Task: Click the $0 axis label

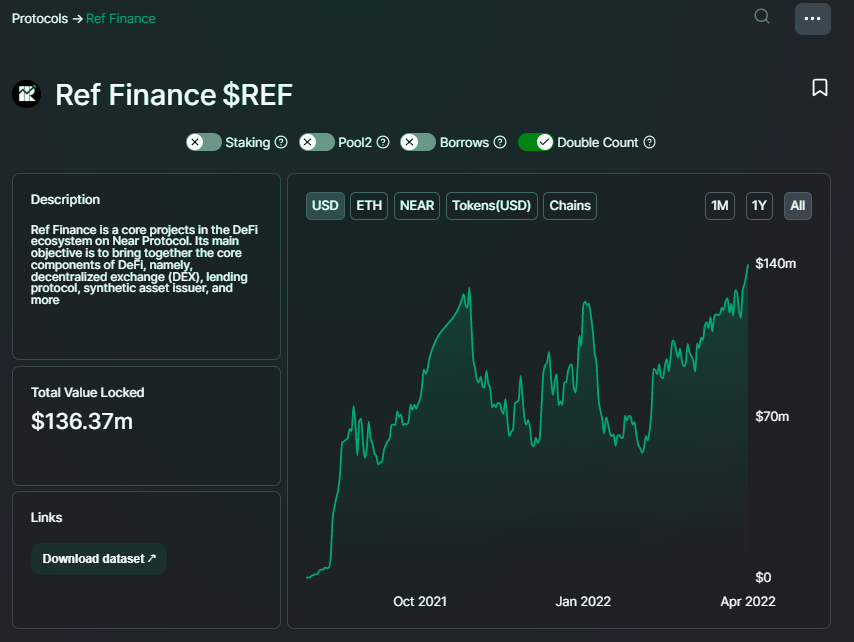Action: click(x=763, y=577)
